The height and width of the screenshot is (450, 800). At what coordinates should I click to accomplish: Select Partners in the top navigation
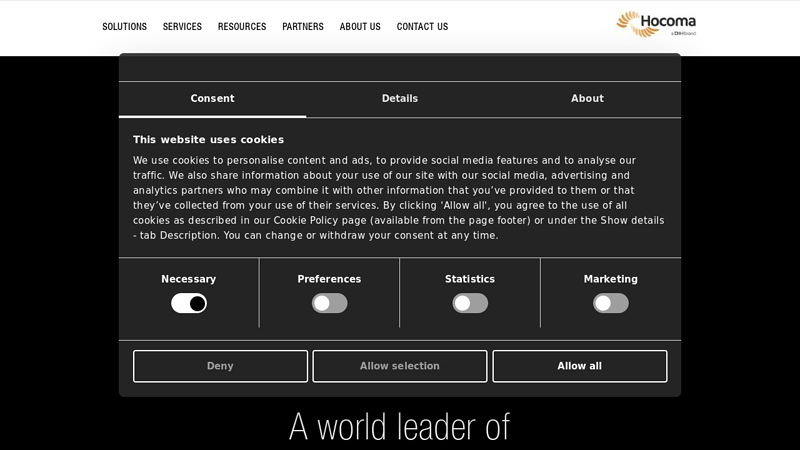point(303,27)
